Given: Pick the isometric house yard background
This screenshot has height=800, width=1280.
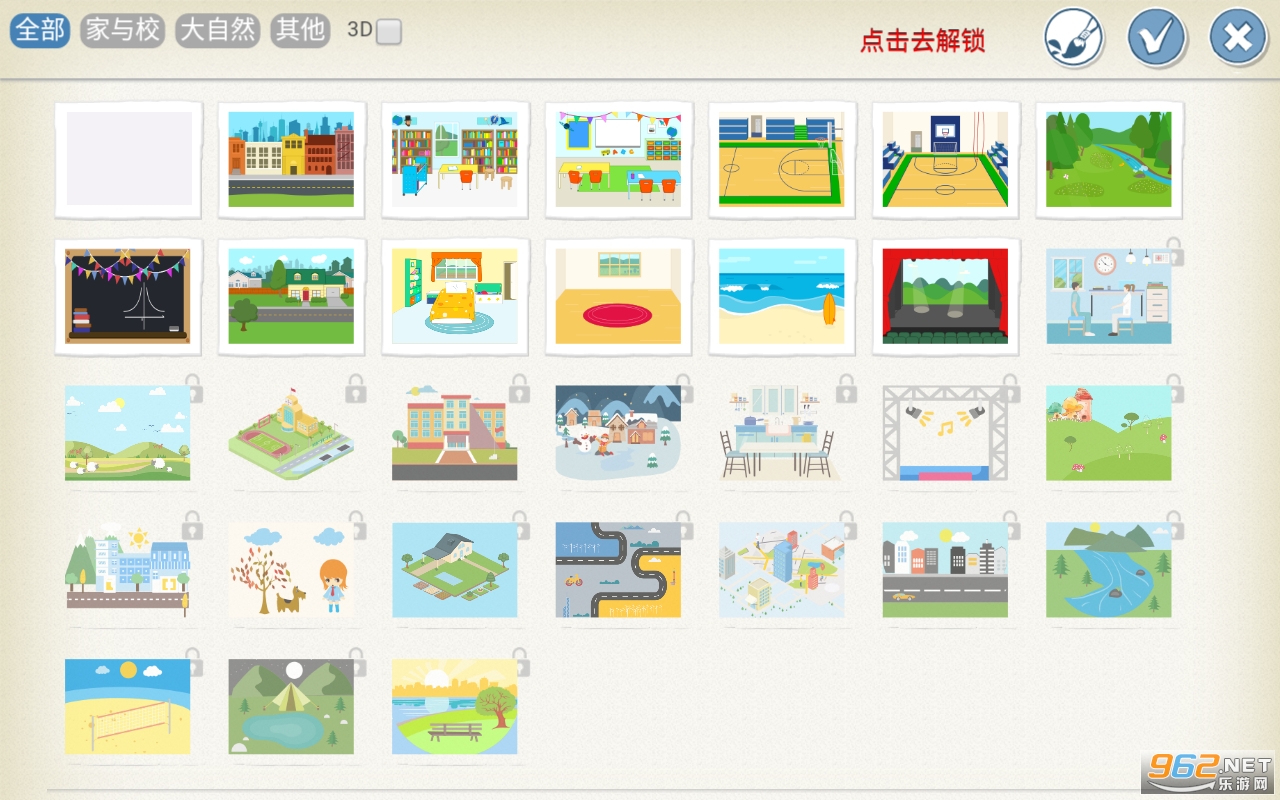Looking at the screenshot, I should (x=455, y=570).
